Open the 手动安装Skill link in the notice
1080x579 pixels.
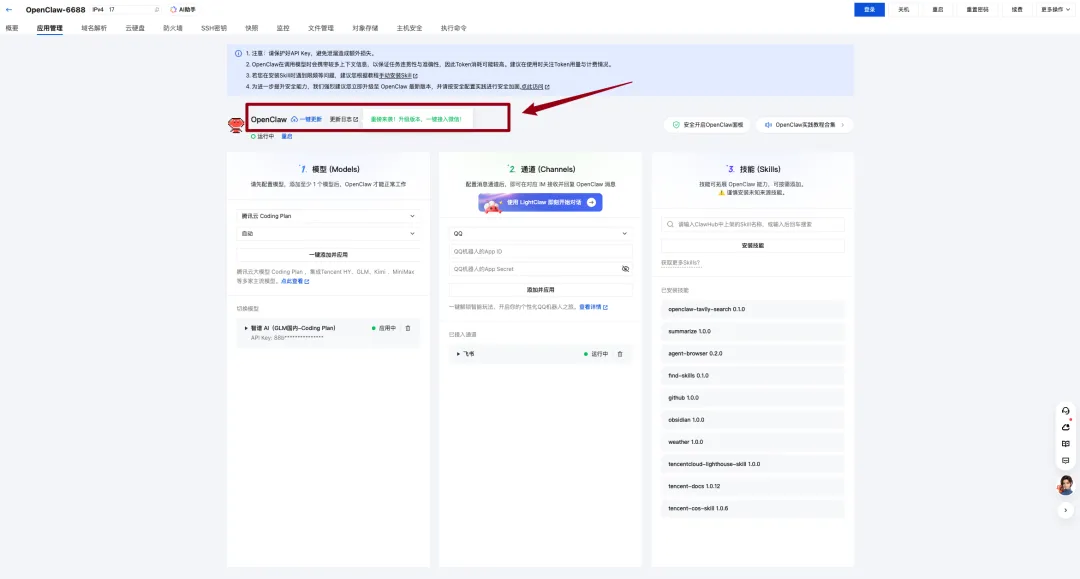397,76
